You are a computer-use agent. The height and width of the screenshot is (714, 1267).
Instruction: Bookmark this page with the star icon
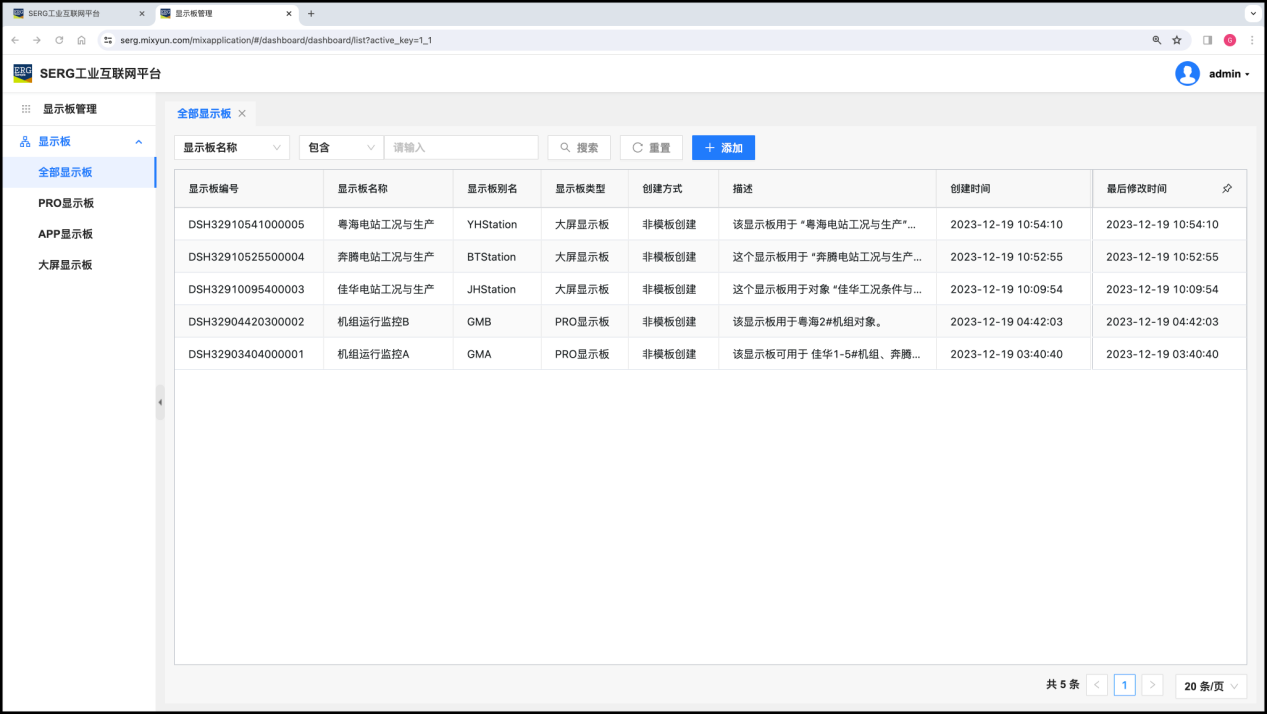coord(1177,40)
